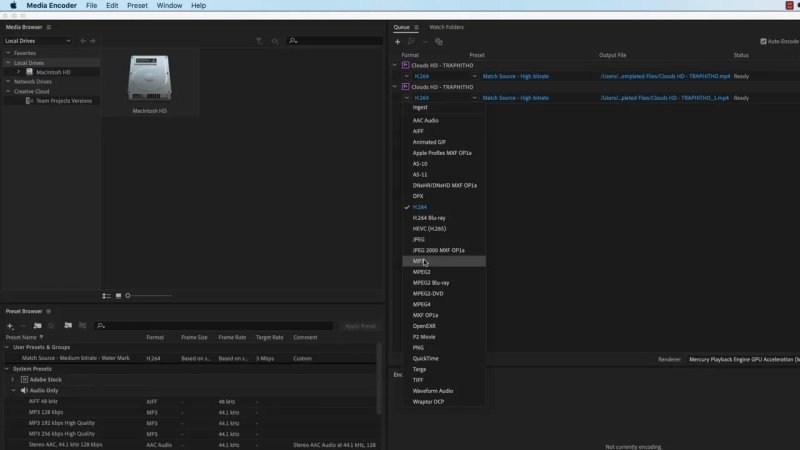Select Team Projects Versions in tree
The width and height of the screenshot is (800, 450).
[64, 101]
